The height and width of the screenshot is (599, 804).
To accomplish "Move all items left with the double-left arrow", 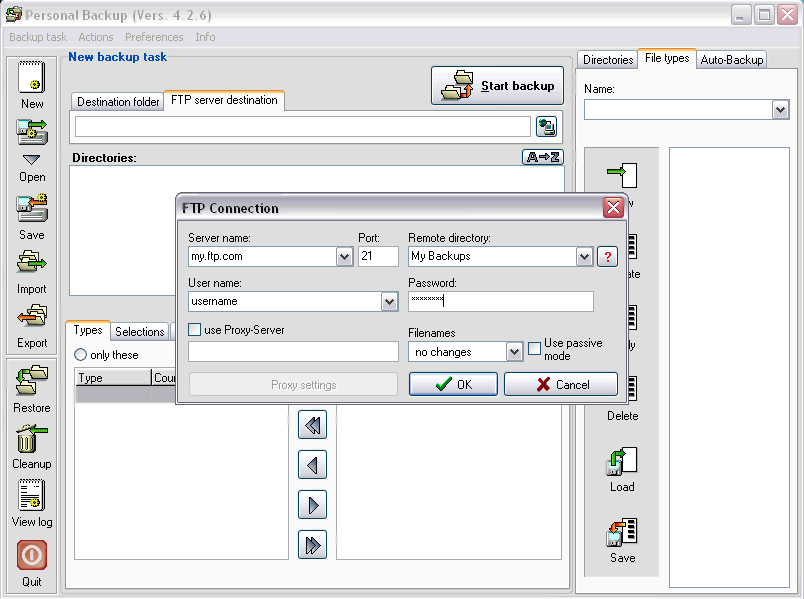I will (x=312, y=425).
